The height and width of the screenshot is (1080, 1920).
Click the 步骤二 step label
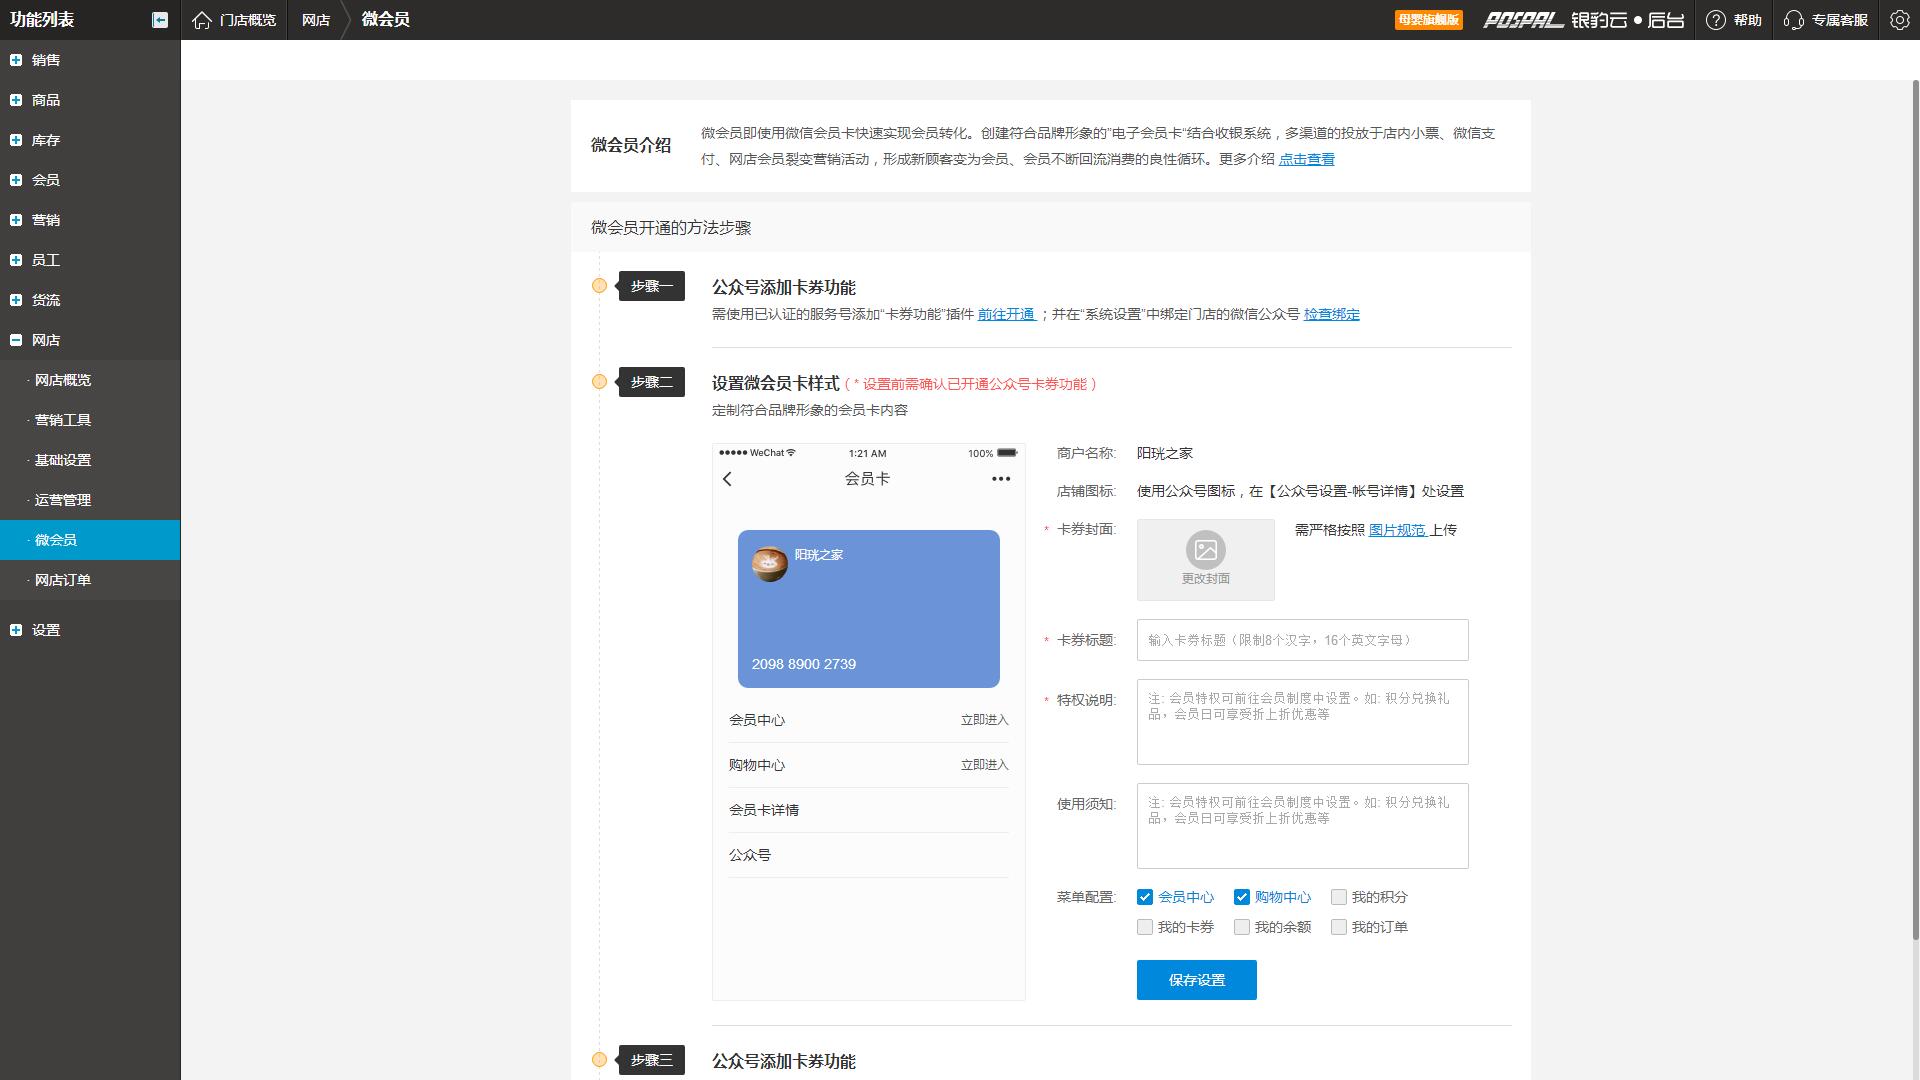tap(652, 382)
